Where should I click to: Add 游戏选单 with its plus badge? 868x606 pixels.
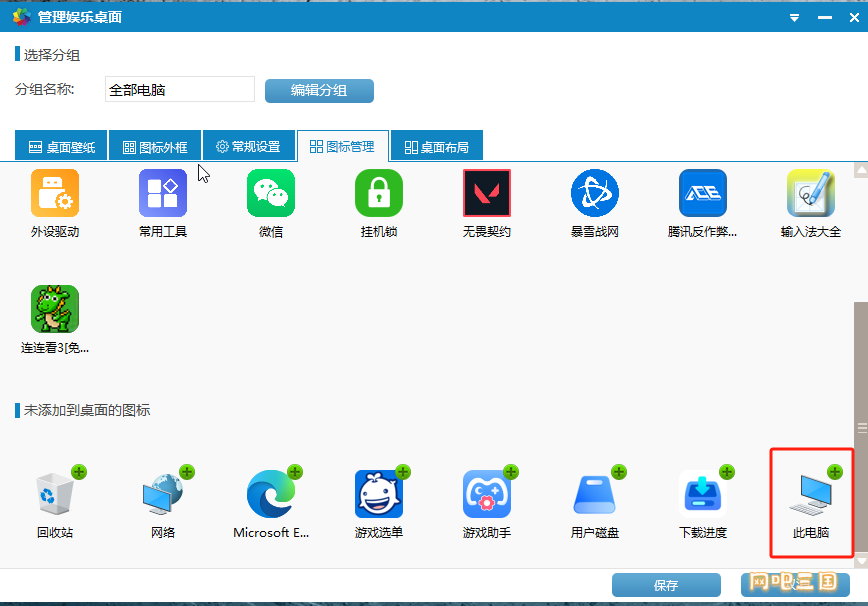(x=403, y=472)
